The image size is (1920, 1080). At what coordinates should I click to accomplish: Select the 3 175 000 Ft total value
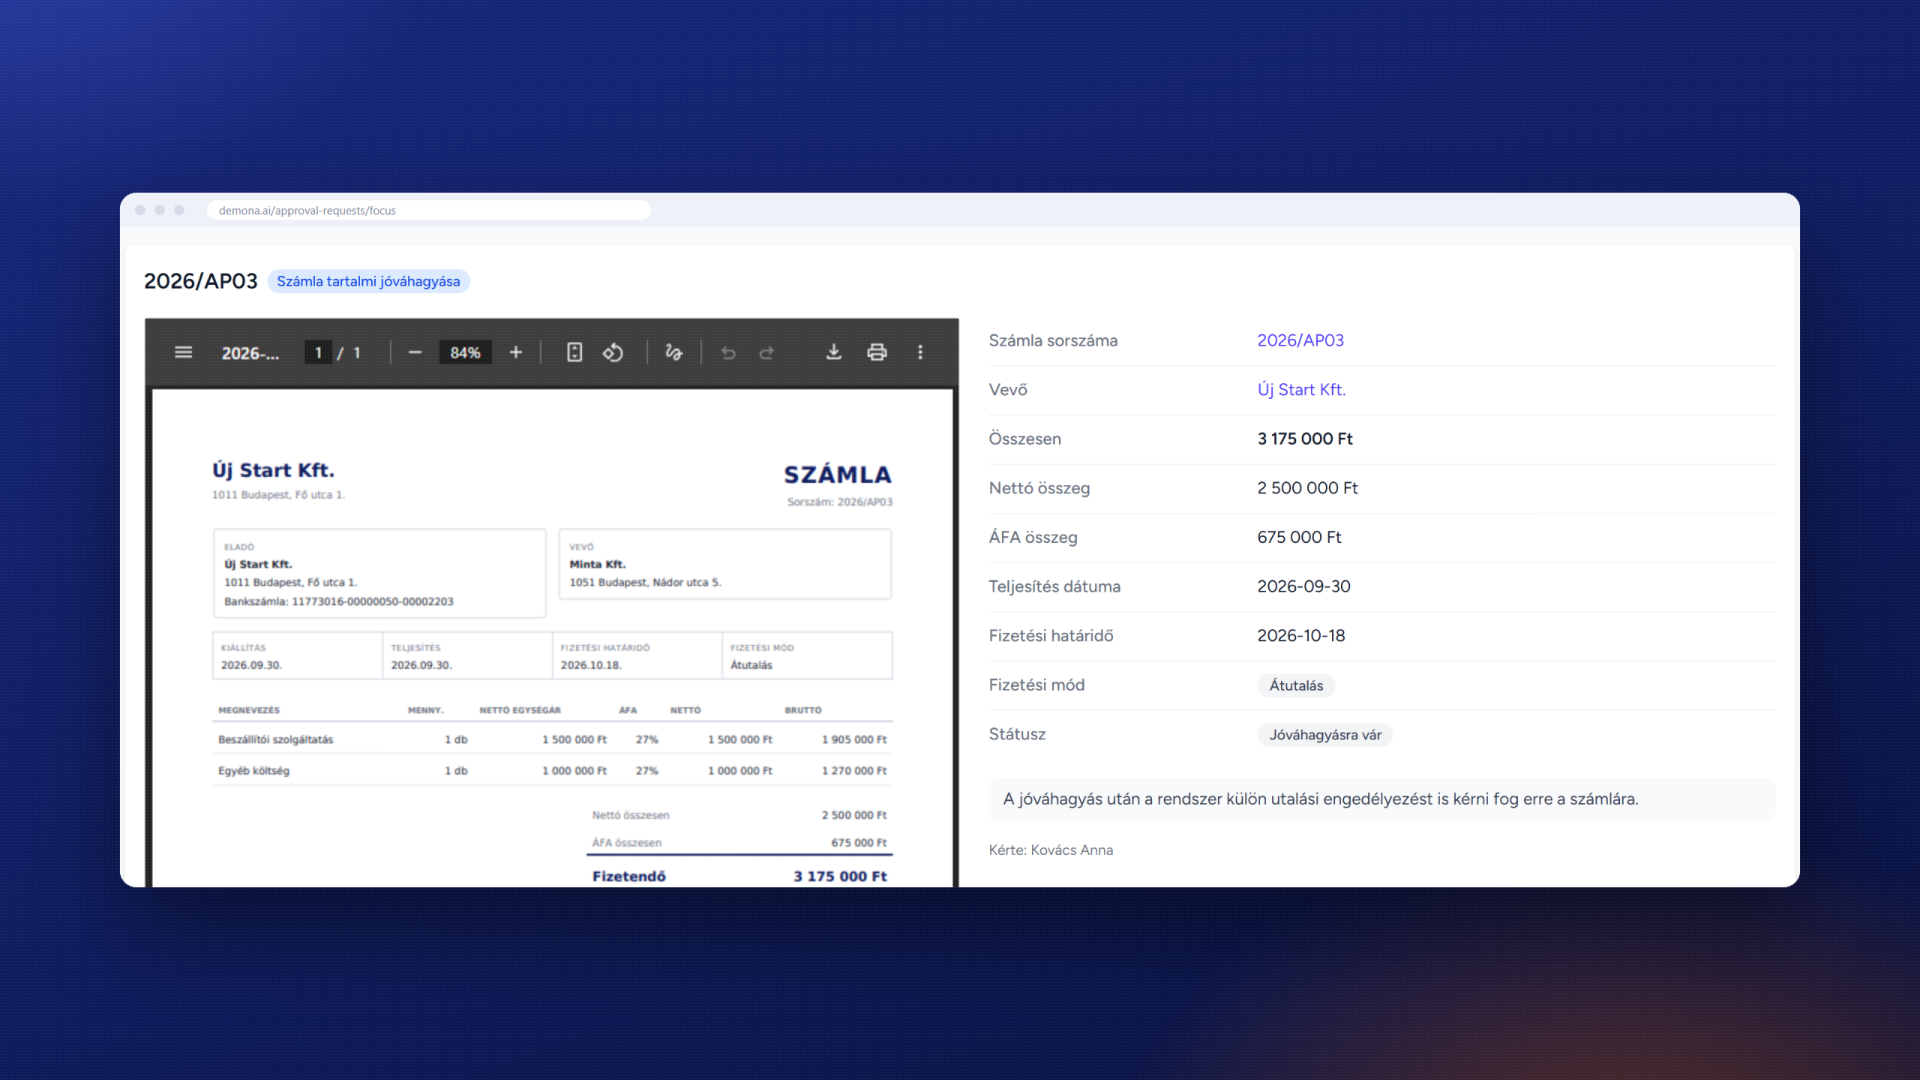(x=1305, y=438)
